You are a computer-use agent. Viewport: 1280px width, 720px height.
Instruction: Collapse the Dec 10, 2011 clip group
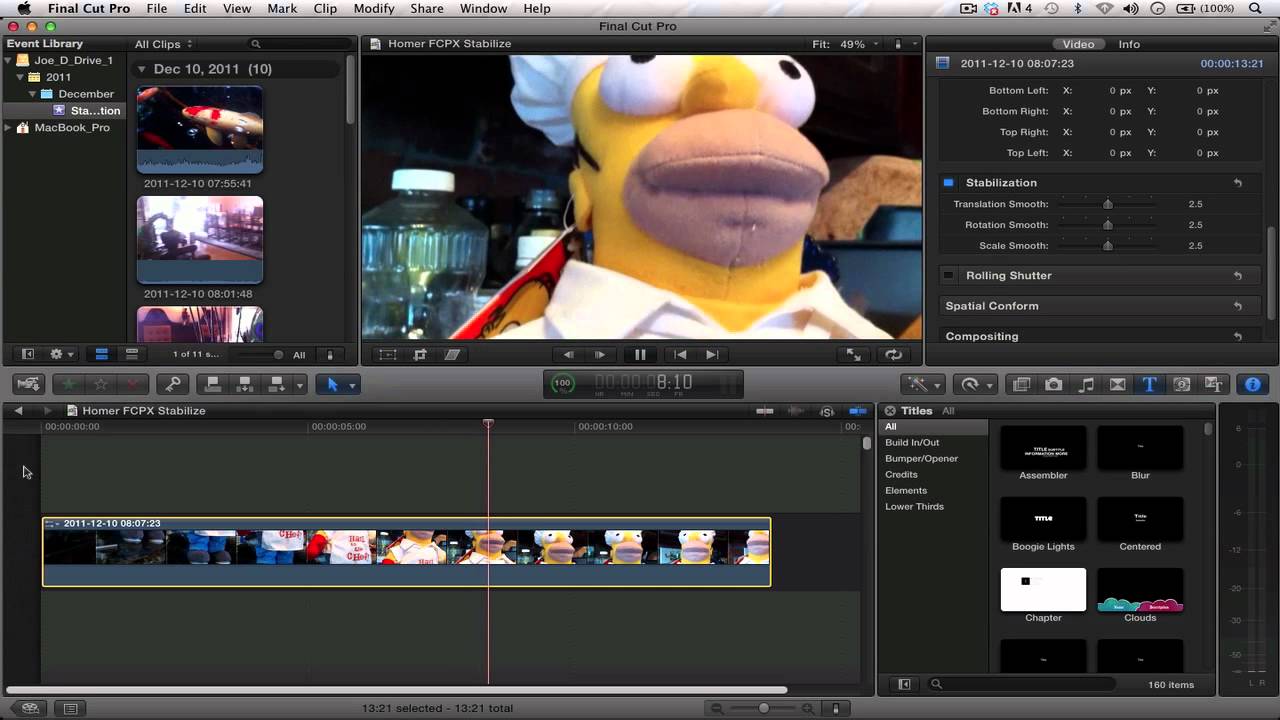click(x=142, y=69)
